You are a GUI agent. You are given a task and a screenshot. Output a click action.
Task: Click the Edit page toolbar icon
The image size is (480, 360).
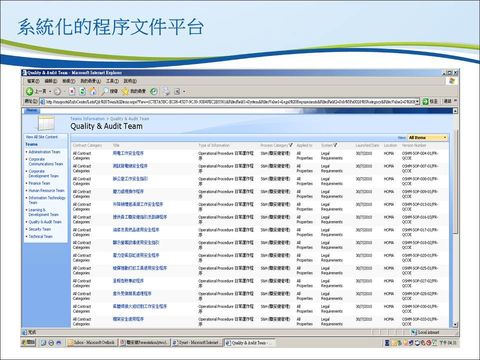(177, 91)
